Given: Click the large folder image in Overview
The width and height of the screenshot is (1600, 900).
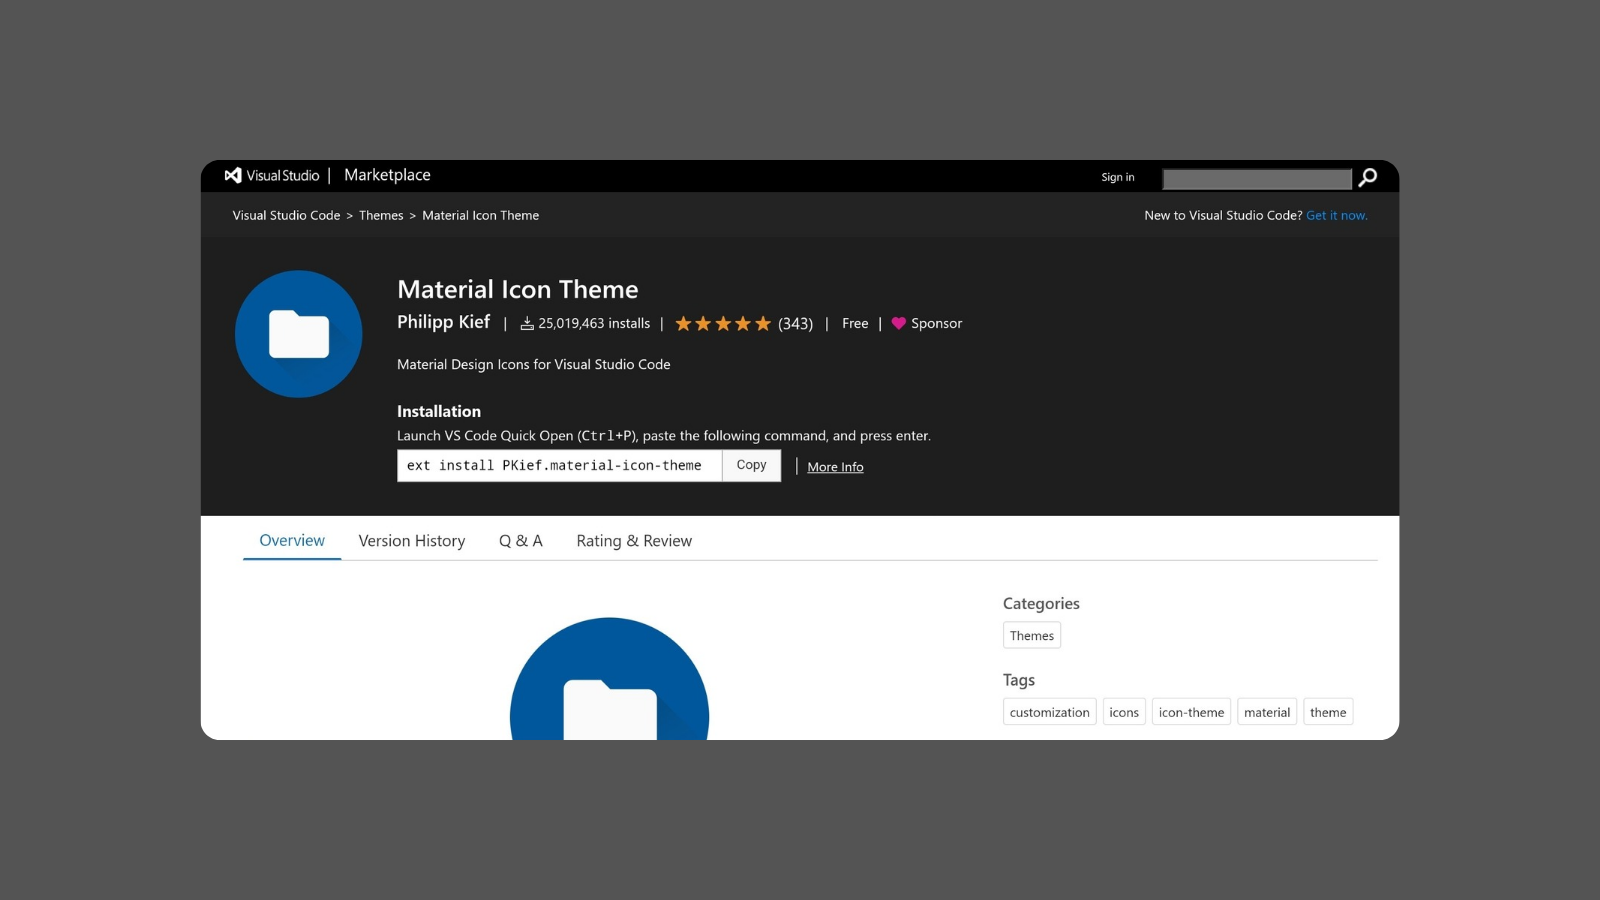Looking at the screenshot, I should (x=609, y=679).
